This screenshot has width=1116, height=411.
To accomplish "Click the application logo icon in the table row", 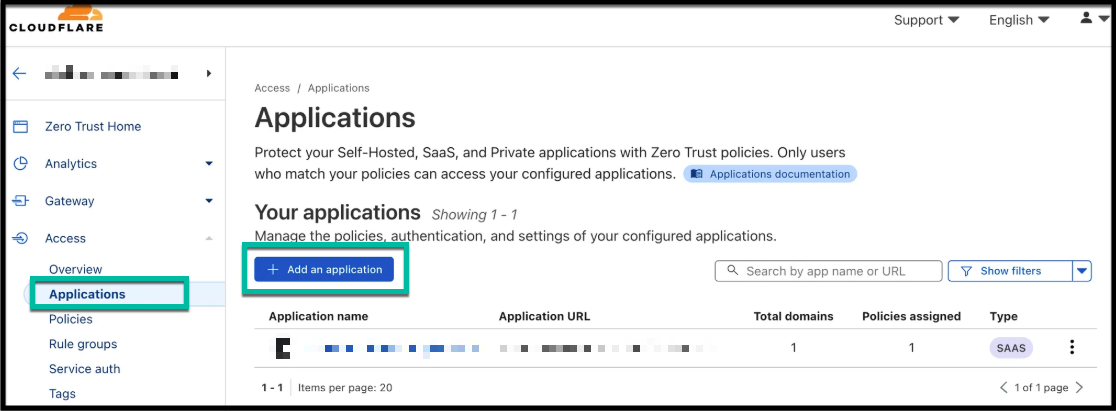I will tap(282, 348).
